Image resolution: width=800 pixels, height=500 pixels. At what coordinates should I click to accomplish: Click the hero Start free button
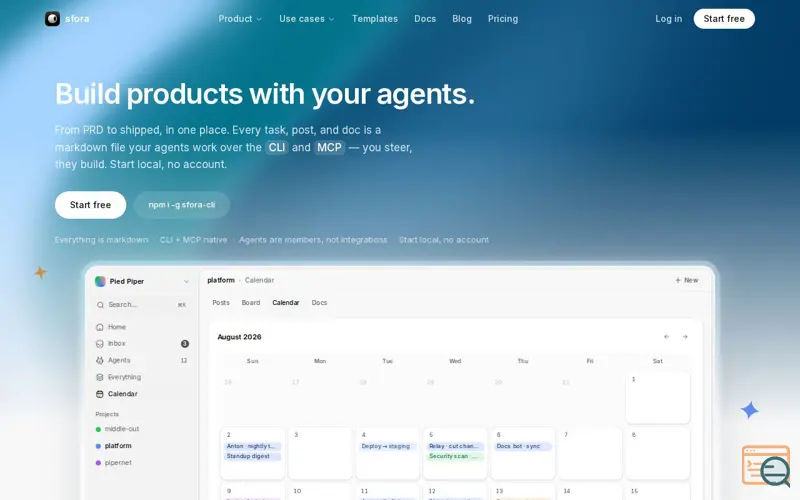(90, 205)
